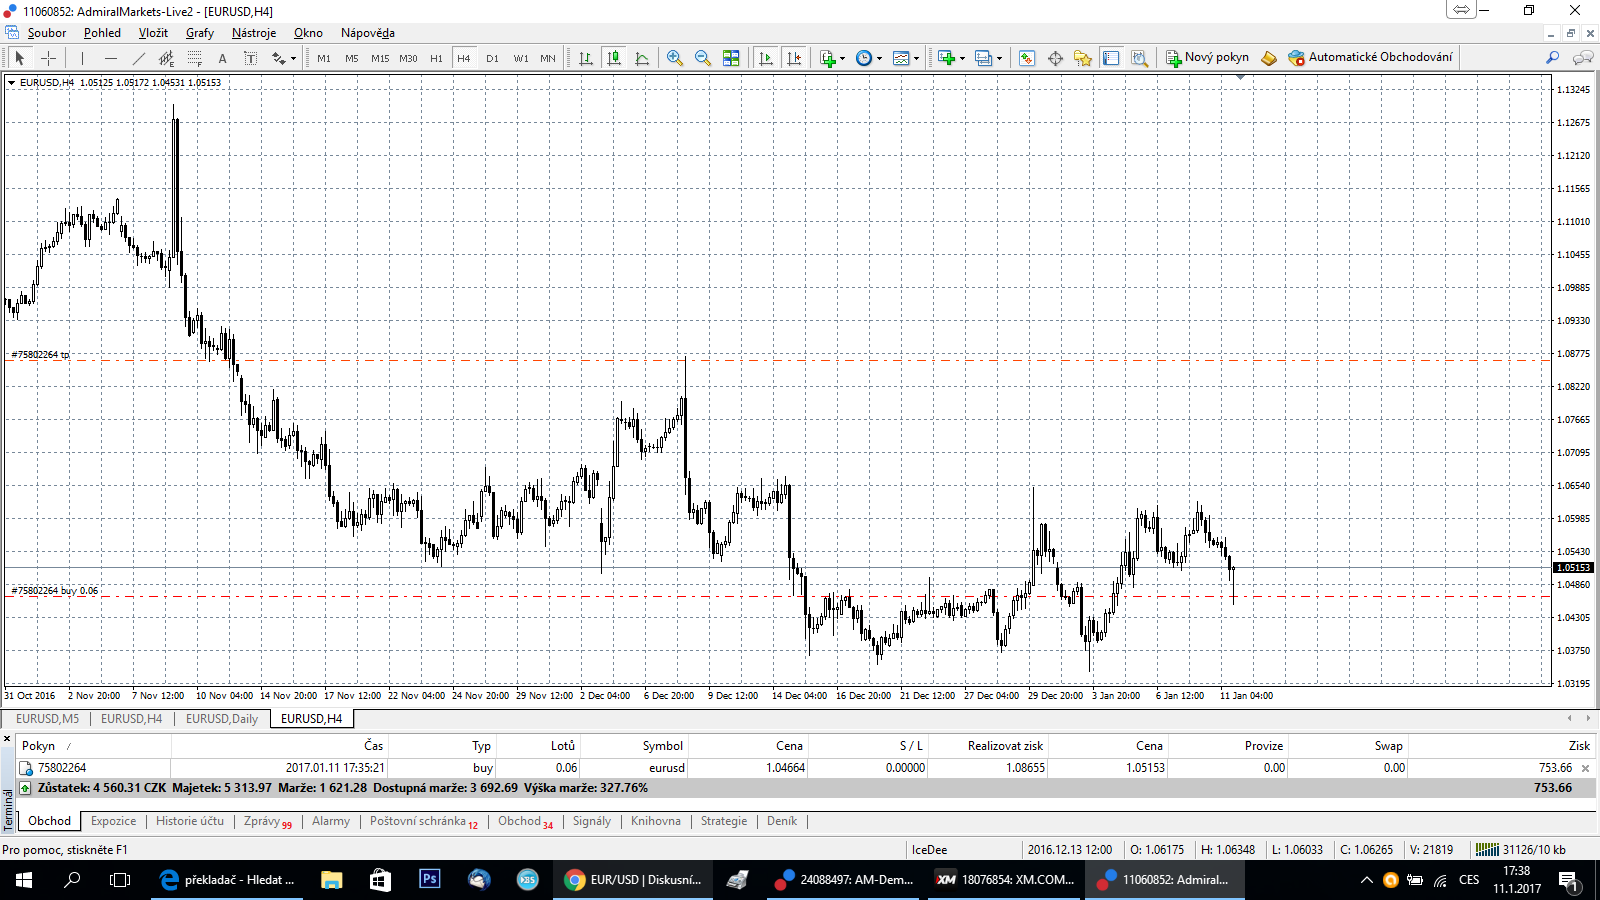Switch chart to MN timeframe
The width and height of the screenshot is (1600, 900).
click(x=548, y=58)
